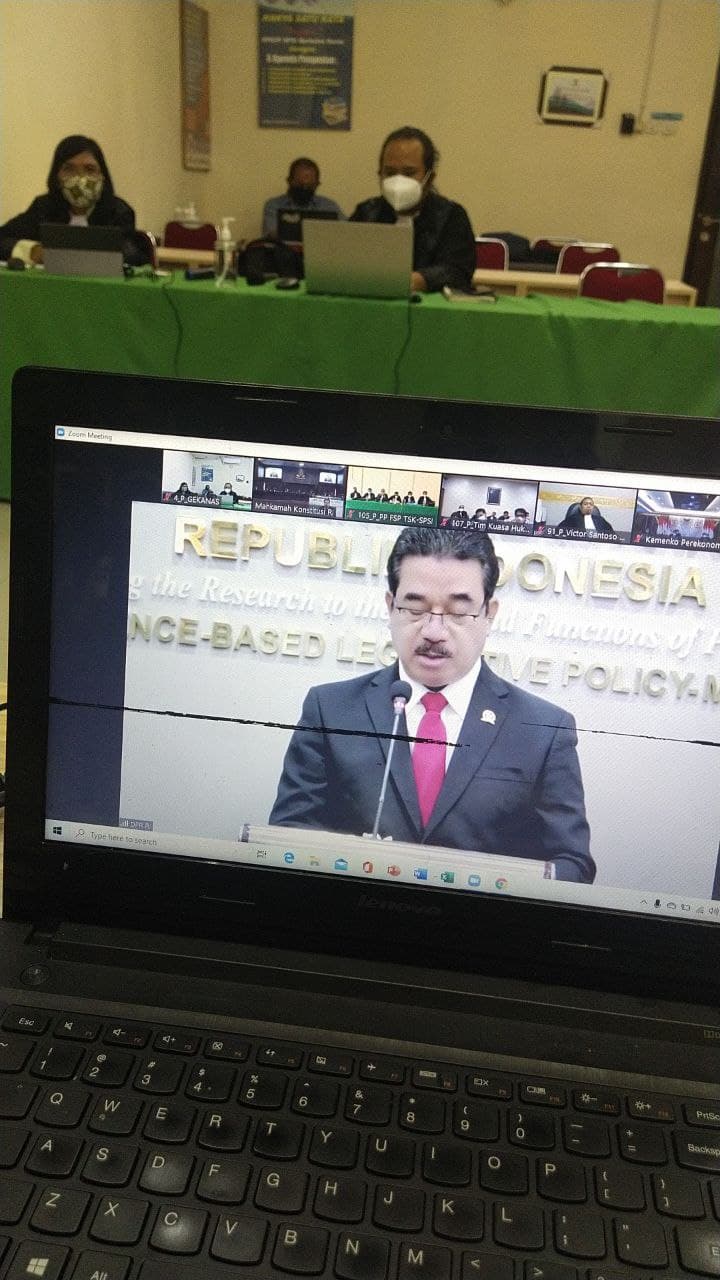Open Excel from the taskbar
This screenshot has height=1280, width=720.
tap(446, 876)
